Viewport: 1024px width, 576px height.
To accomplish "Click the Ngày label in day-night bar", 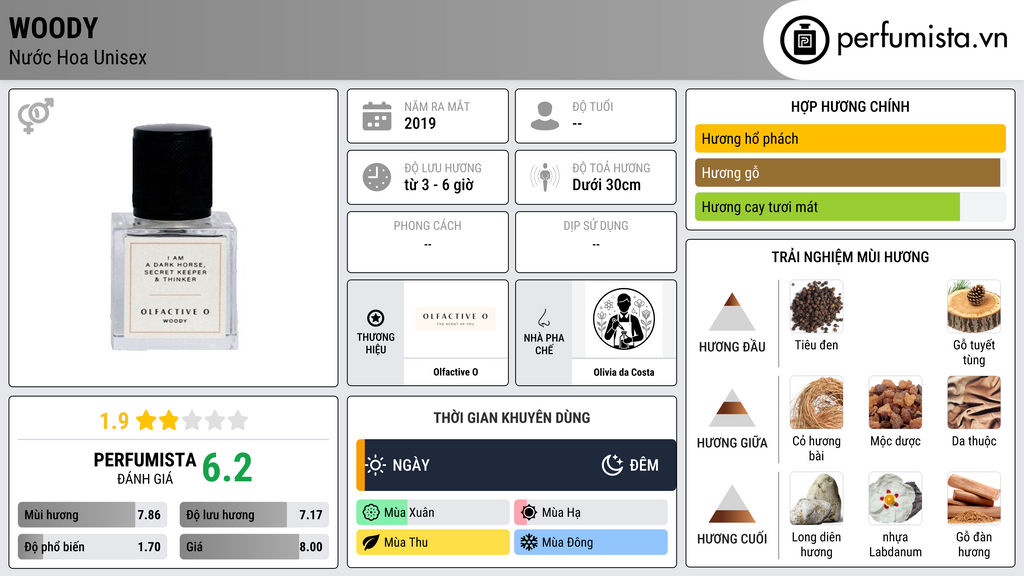I will (x=411, y=465).
